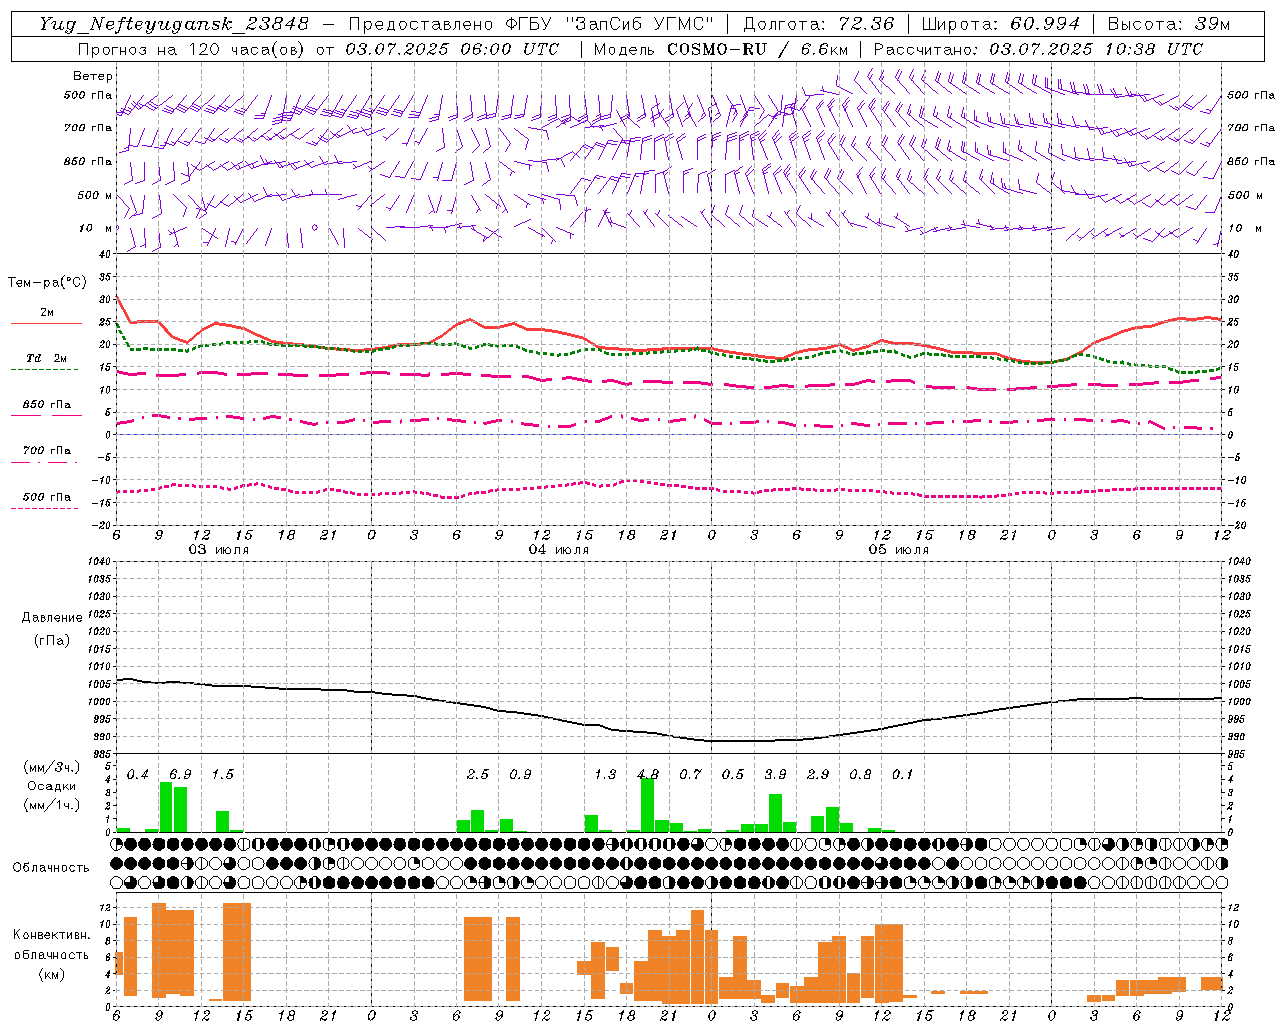Click the 3.9 precipitation value
The image size is (1280, 1024).
click(775, 775)
